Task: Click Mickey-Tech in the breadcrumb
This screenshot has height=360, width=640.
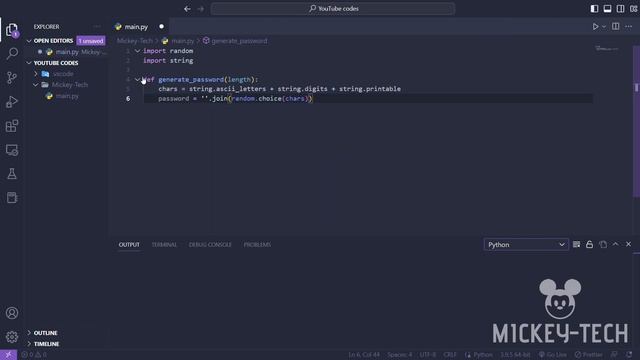Action: pos(135,41)
